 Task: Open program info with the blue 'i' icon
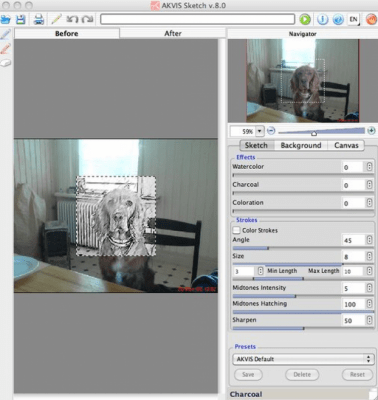pos(322,19)
